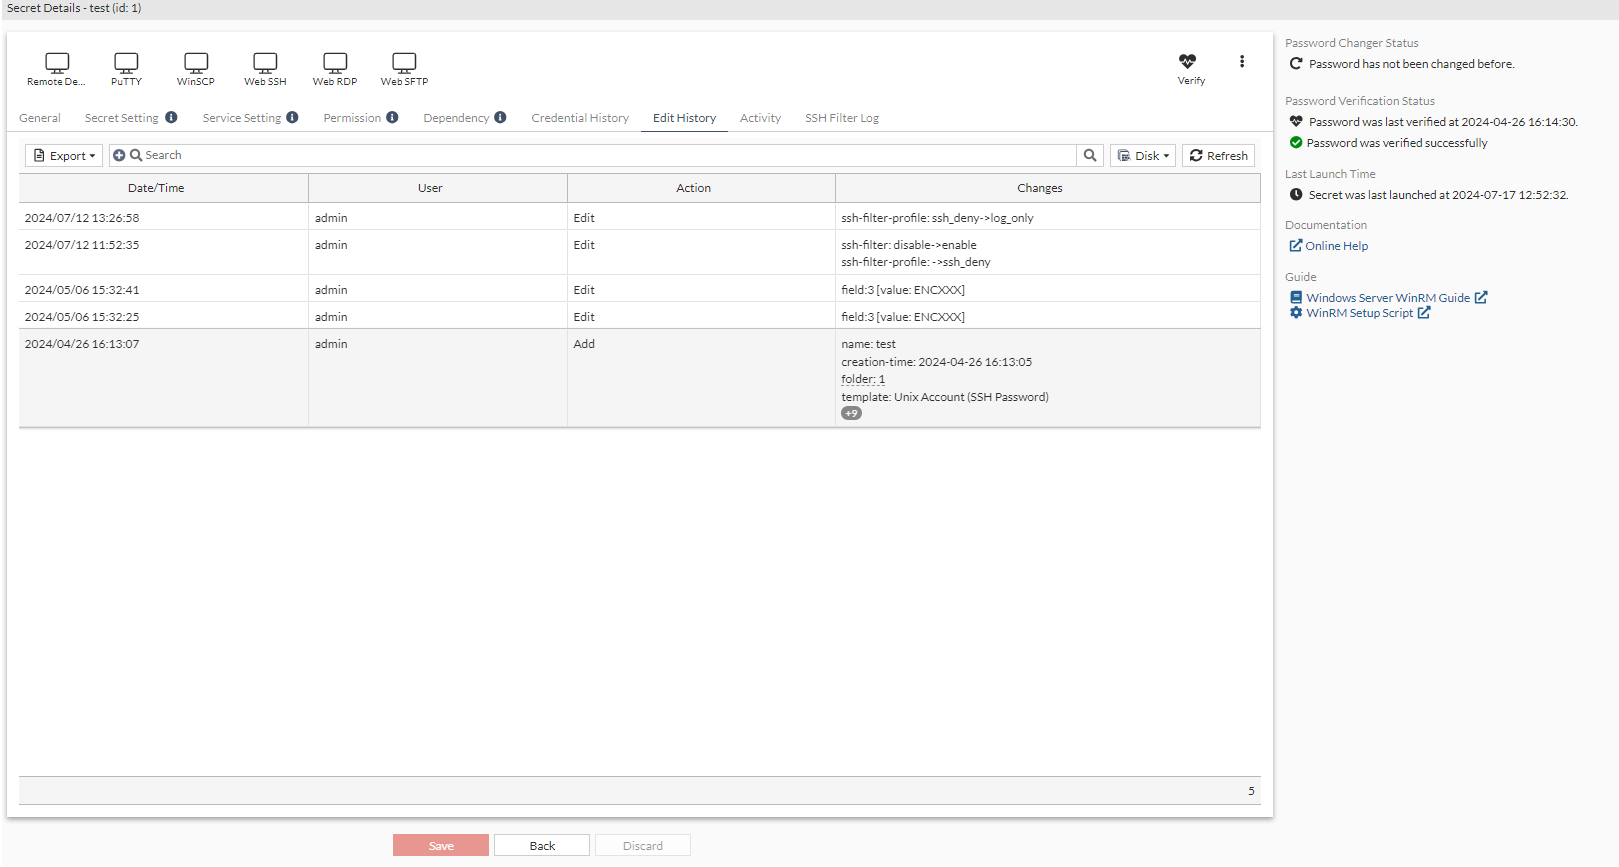This screenshot has height=867, width=1619.
Task: Show info icon next to Secret Setting
Action: (x=171, y=117)
